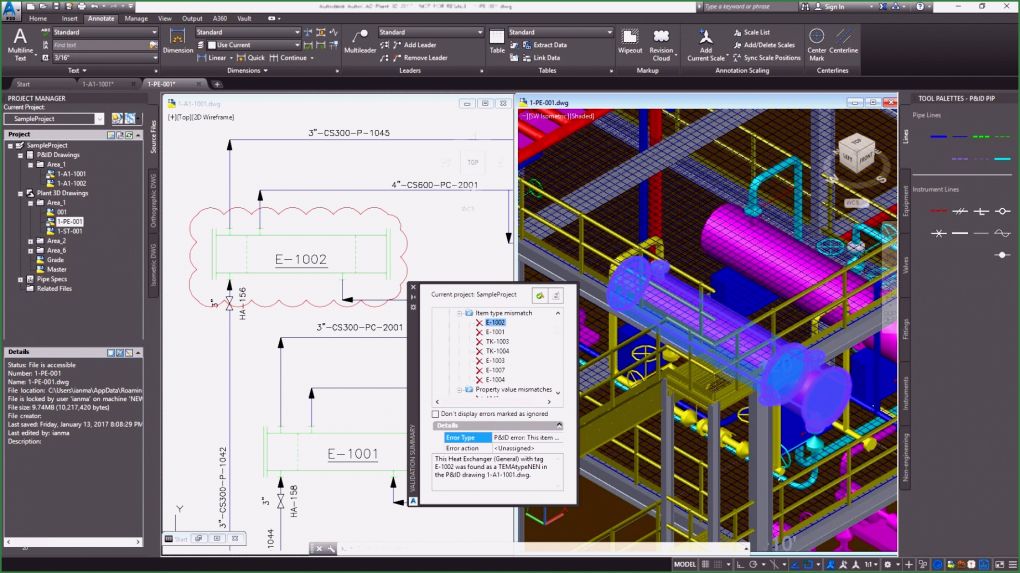
Task: Select 1-ST-001 in the project tree
Action: coord(70,232)
